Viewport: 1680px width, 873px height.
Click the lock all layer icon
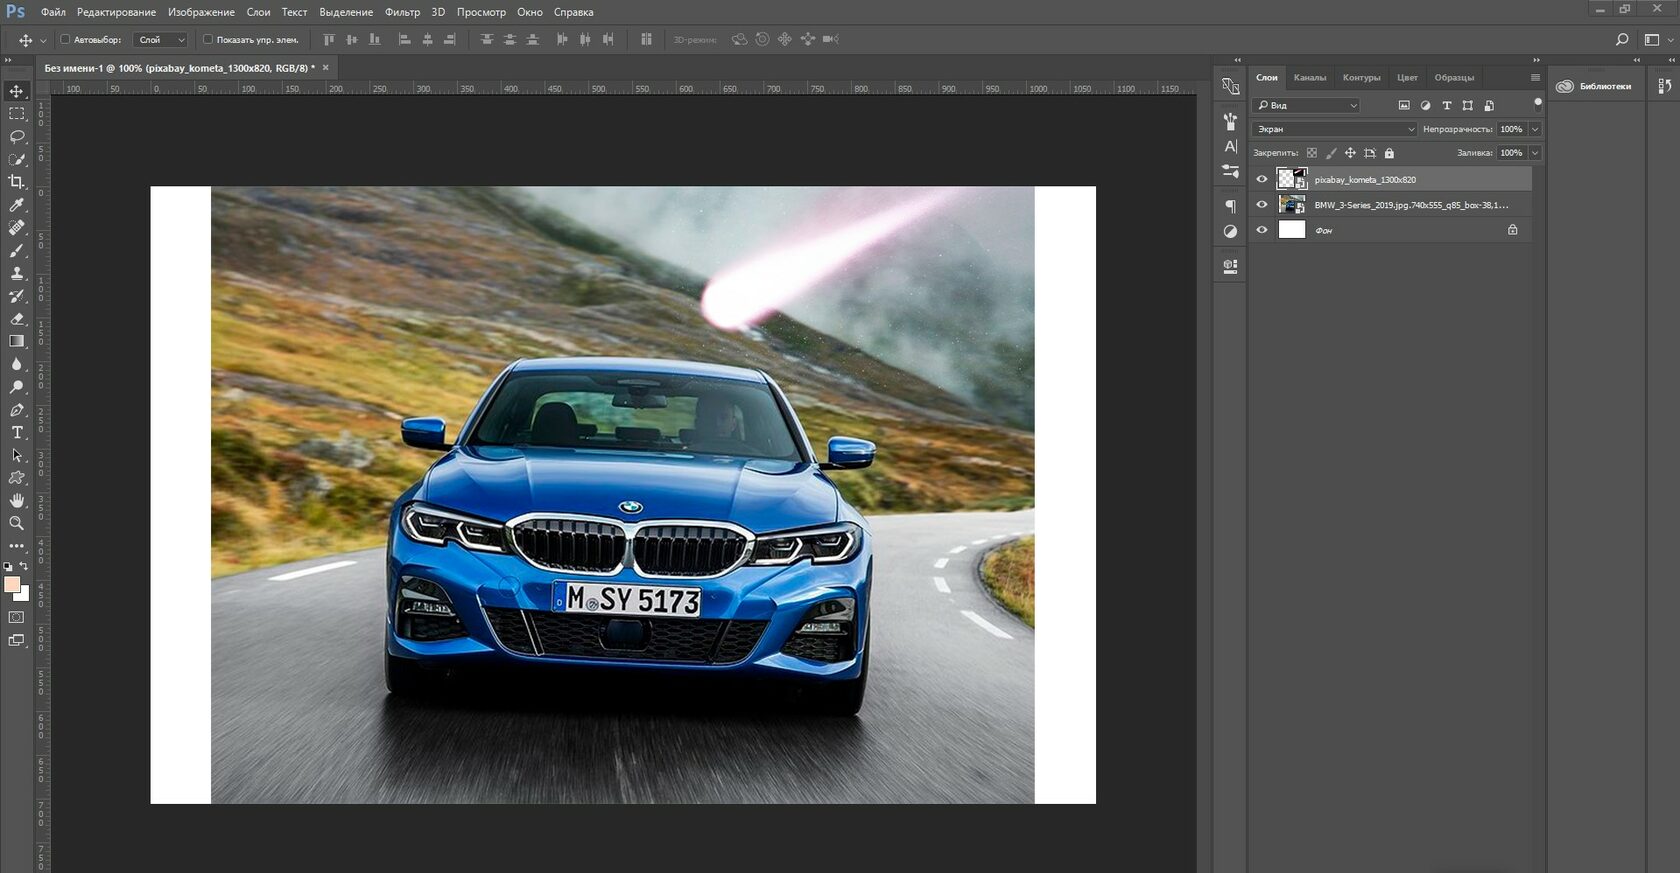tap(1389, 153)
